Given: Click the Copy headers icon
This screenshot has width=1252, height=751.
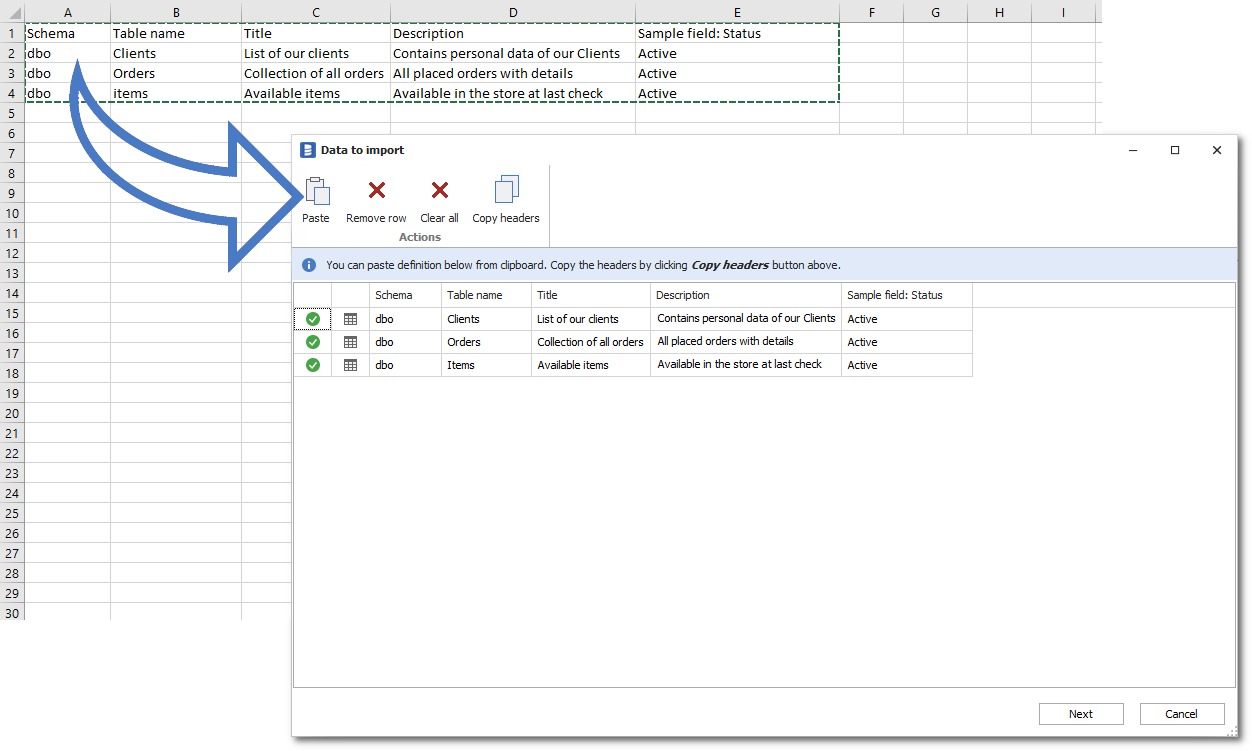Looking at the screenshot, I should tap(506, 191).
